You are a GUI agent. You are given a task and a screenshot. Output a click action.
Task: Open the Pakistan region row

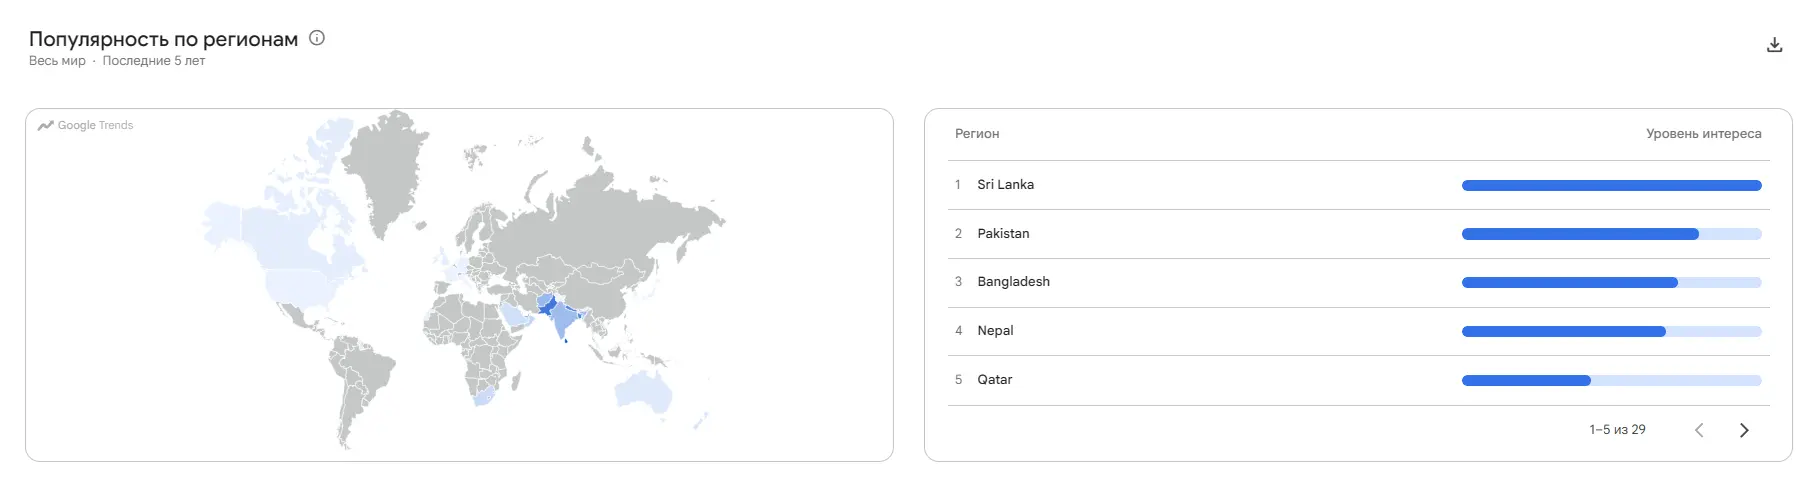tap(1358, 234)
